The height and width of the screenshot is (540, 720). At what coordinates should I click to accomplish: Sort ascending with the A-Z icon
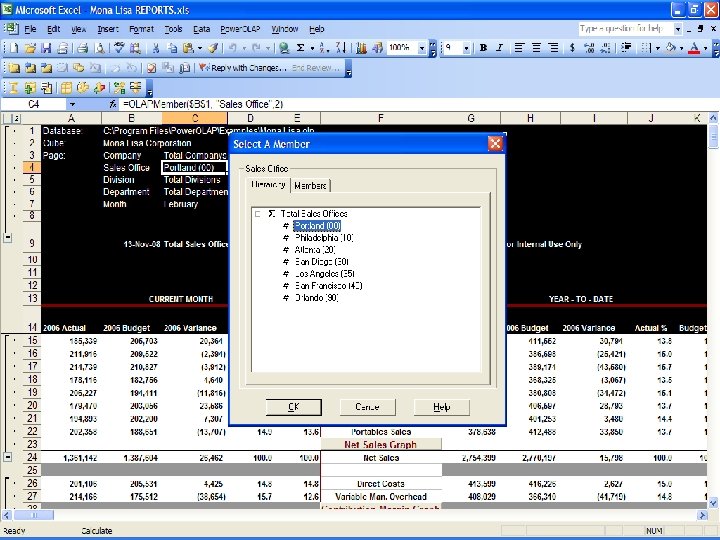(324, 48)
